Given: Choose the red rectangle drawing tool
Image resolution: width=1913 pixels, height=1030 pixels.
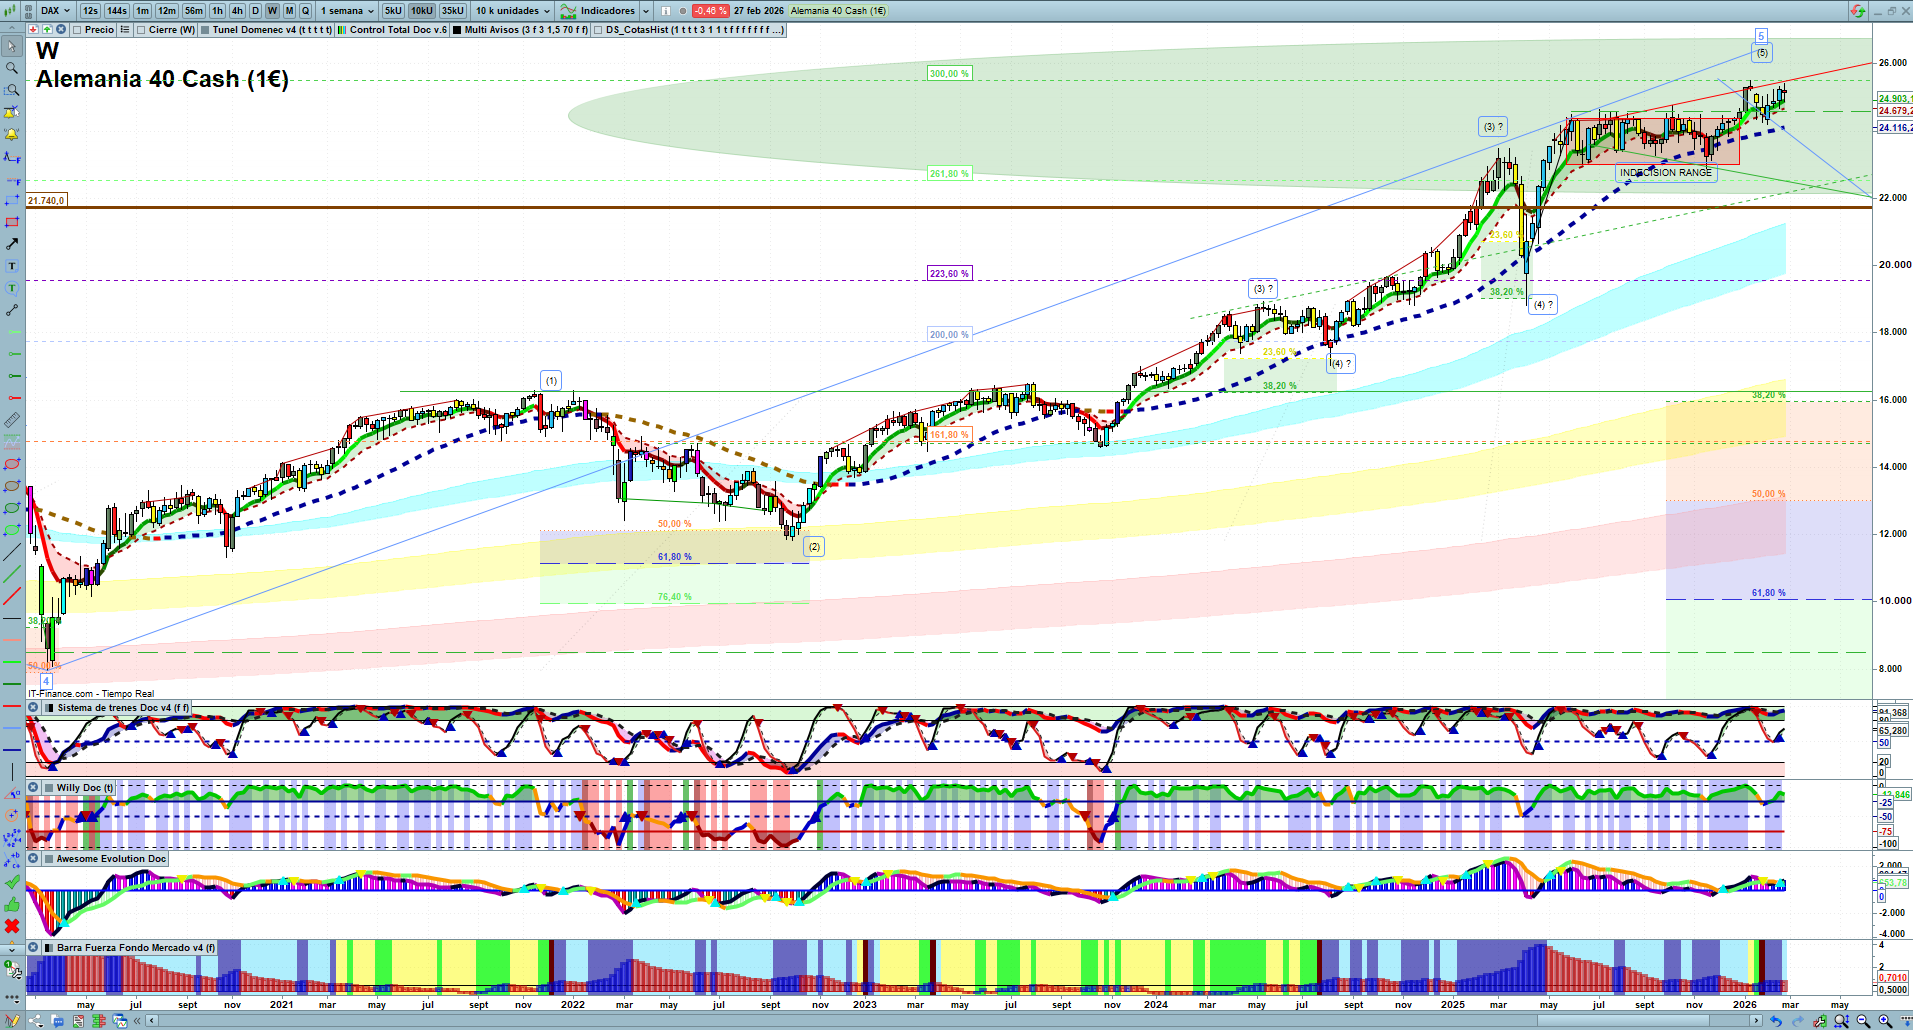Looking at the screenshot, I should (12, 222).
